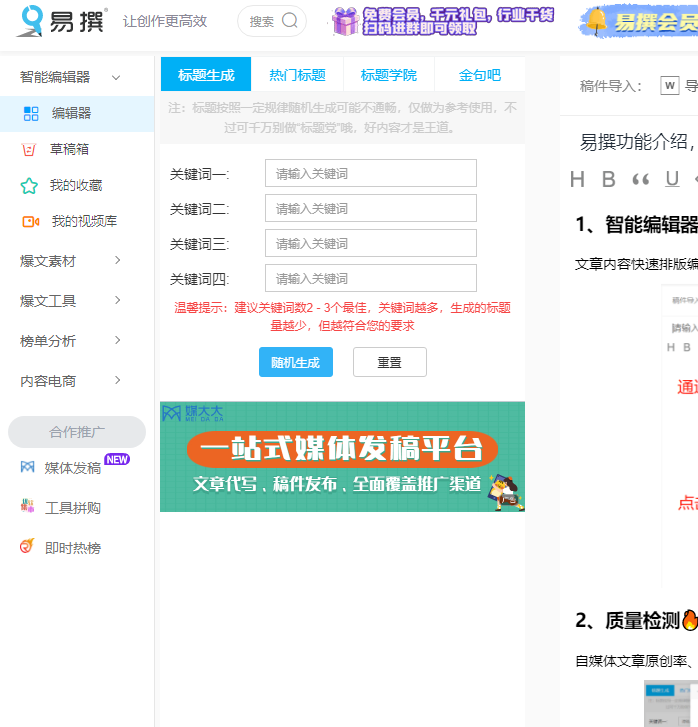This screenshot has width=698, height=727.
Task: Toggle underline U in editor toolbar
Action: (672, 179)
